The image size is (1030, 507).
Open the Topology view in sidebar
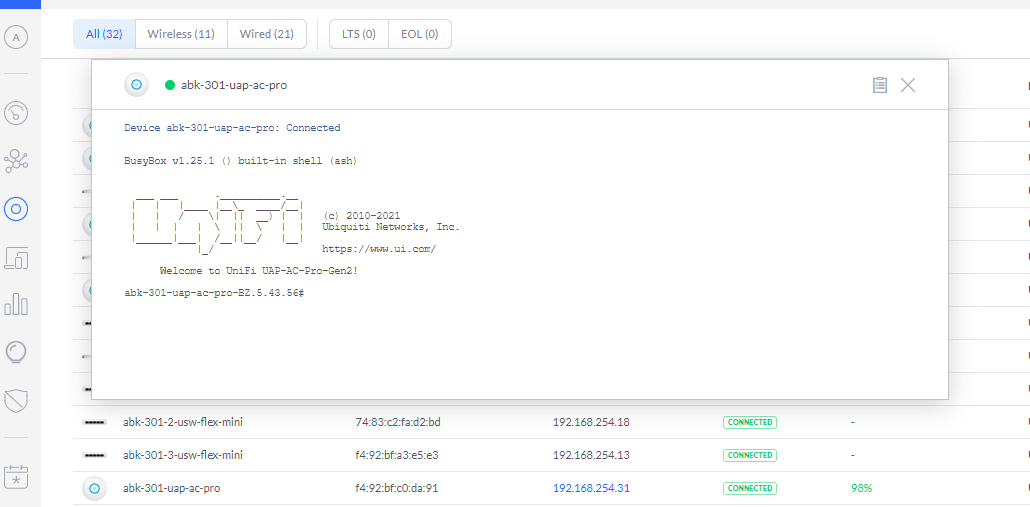coord(16,160)
